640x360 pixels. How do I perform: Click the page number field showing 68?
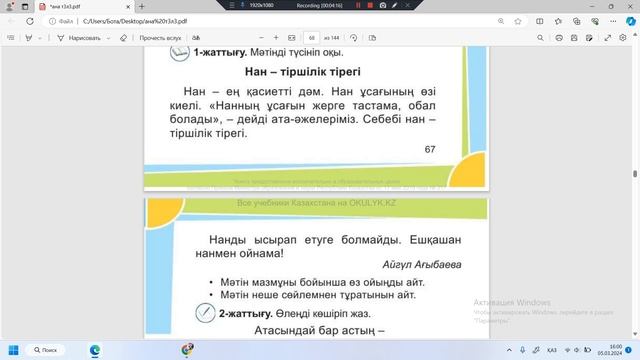[x=311, y=38]
